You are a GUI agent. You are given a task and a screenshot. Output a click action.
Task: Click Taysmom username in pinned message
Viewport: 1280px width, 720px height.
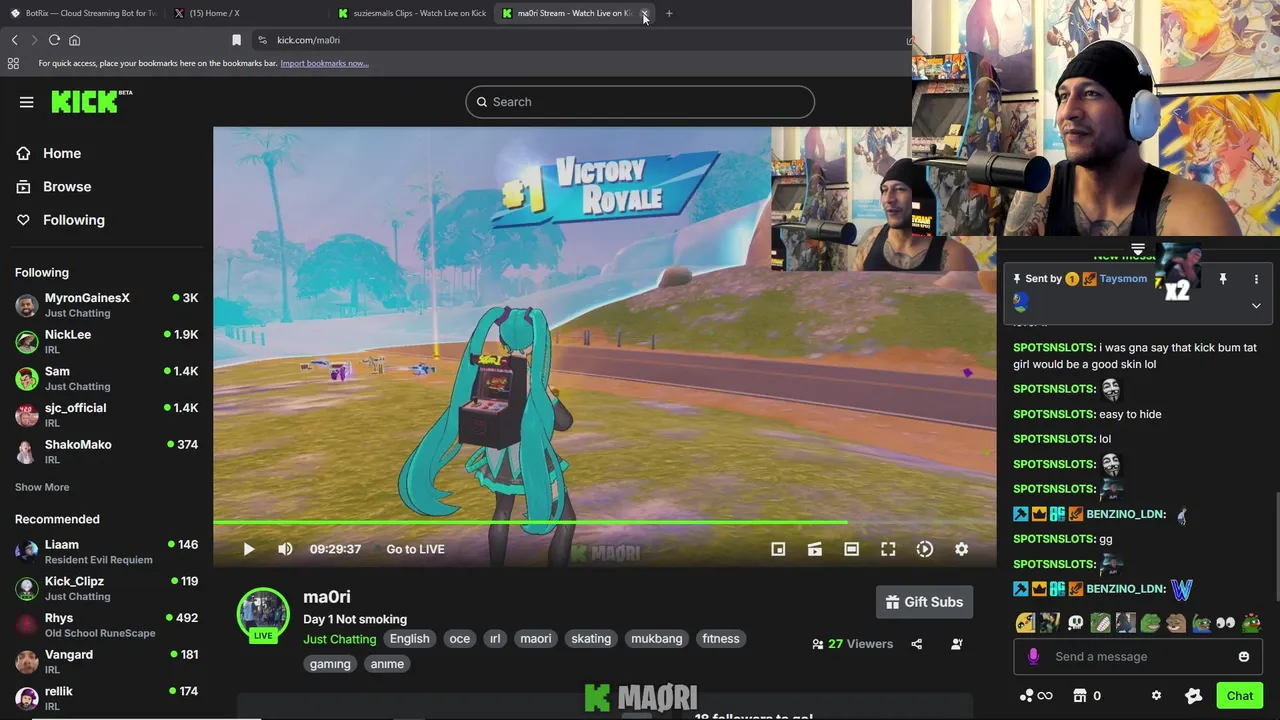(x=1123, y=279)
